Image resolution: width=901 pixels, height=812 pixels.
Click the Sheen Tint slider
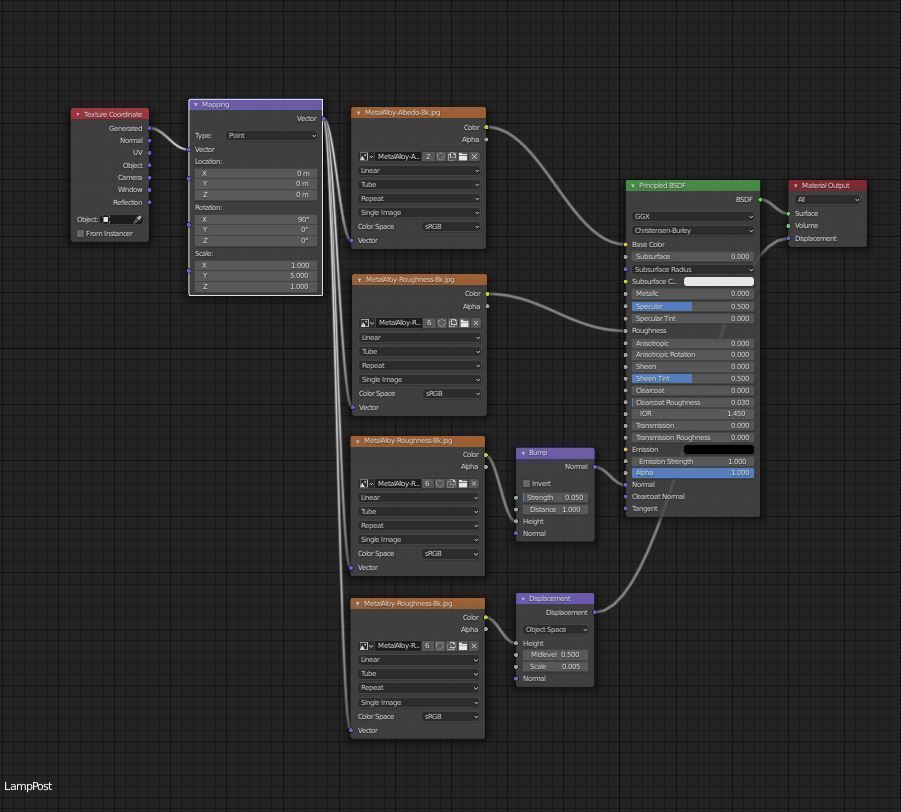click(693, 379)
